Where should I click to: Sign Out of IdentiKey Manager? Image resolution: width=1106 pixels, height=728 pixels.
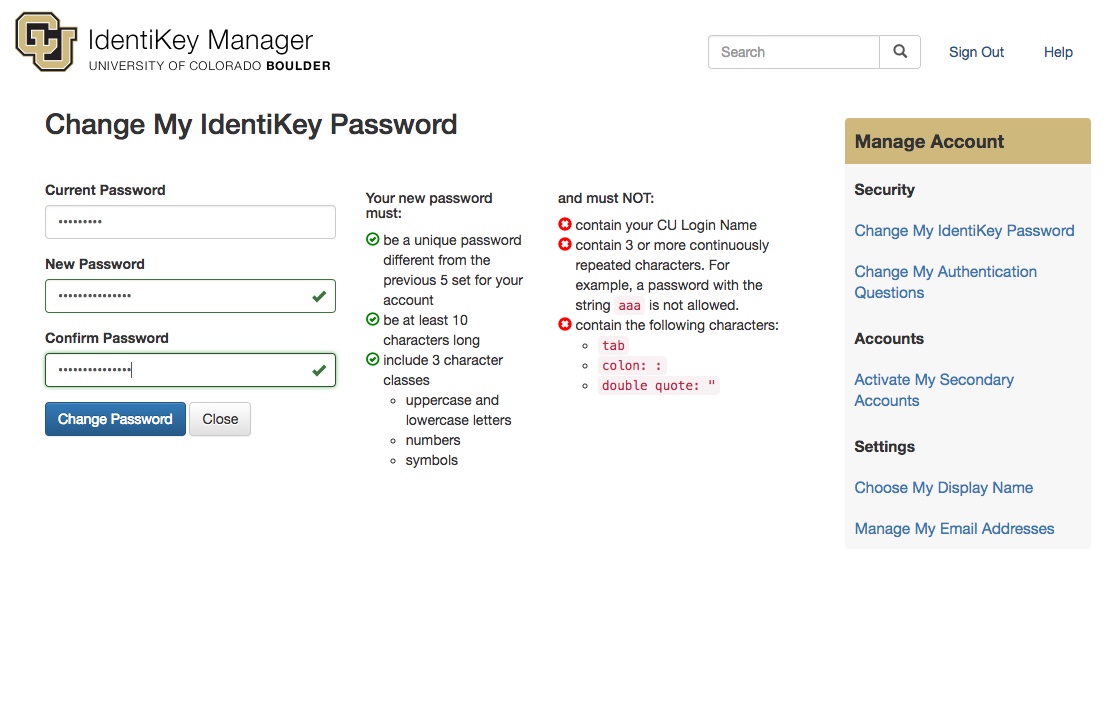pos(976,52)
